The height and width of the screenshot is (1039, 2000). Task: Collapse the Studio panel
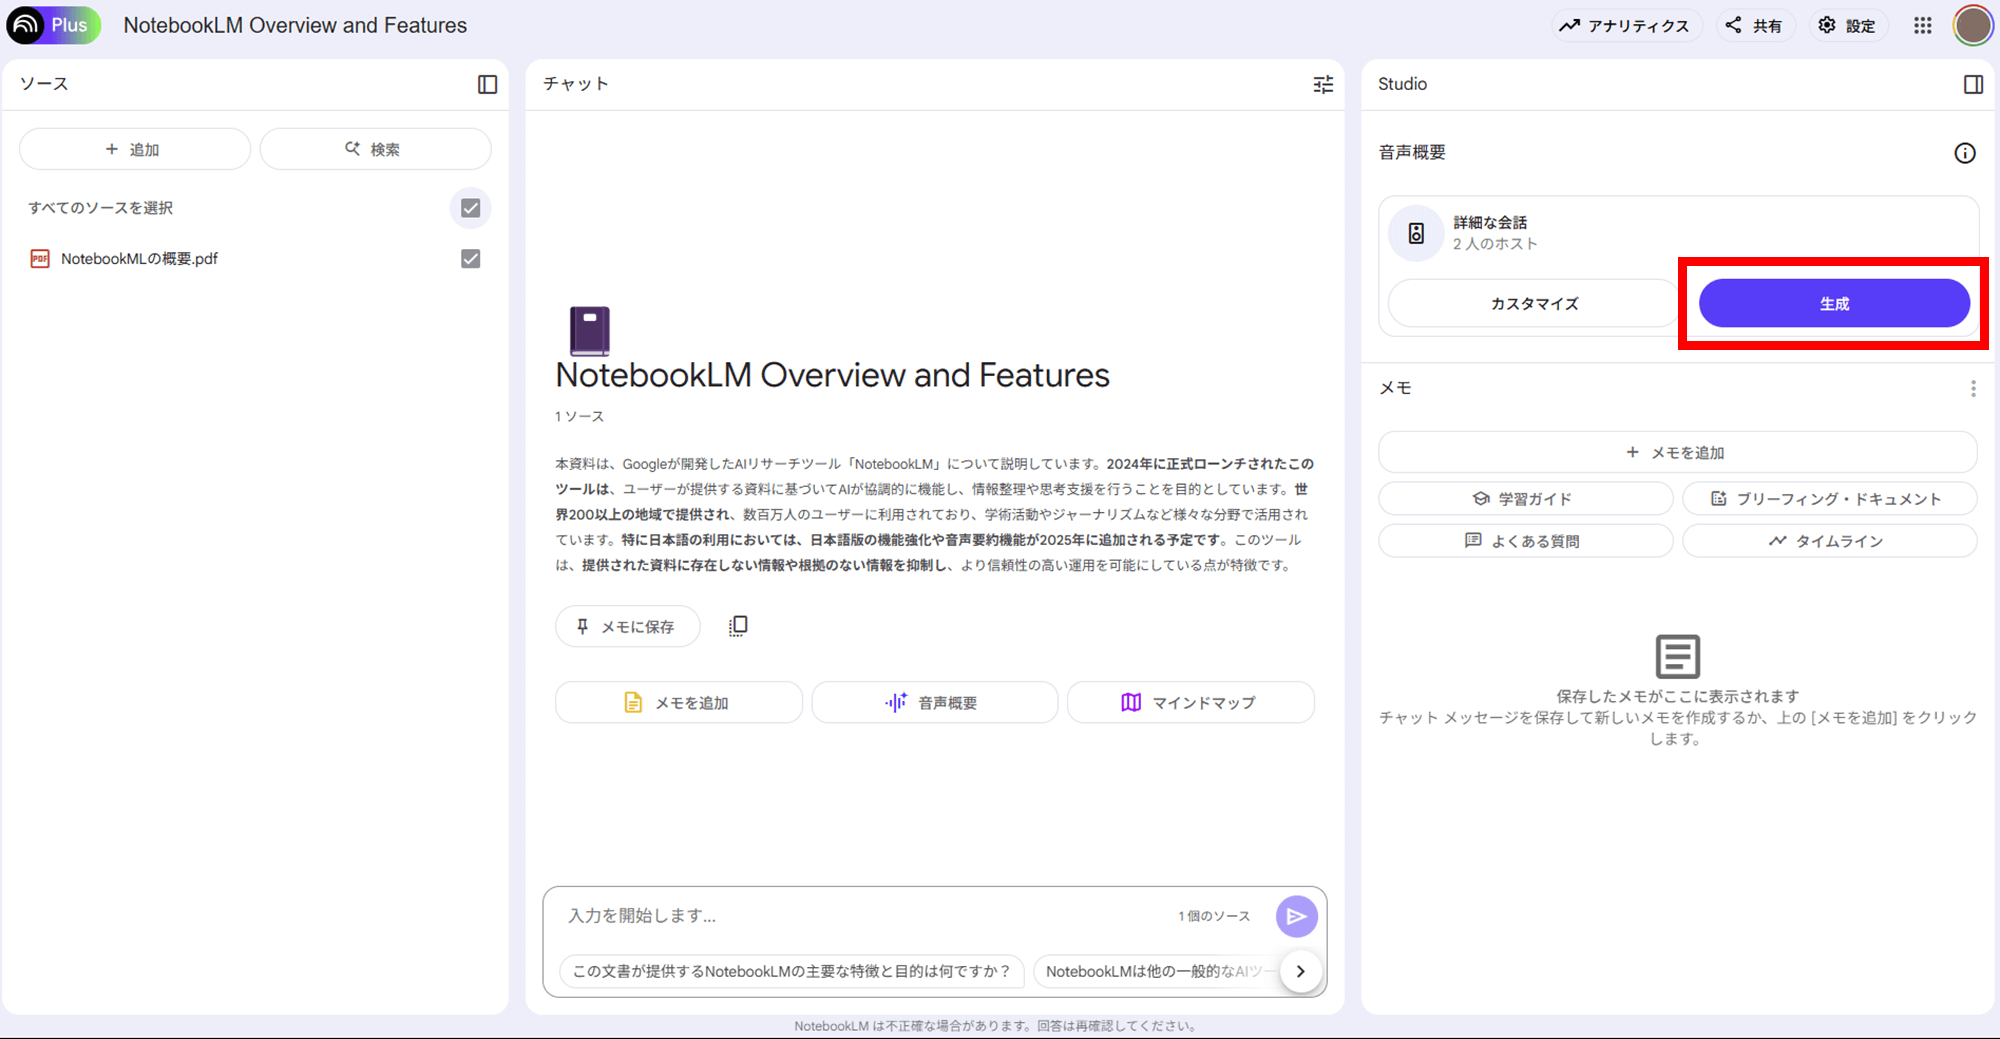(1973, 84)
